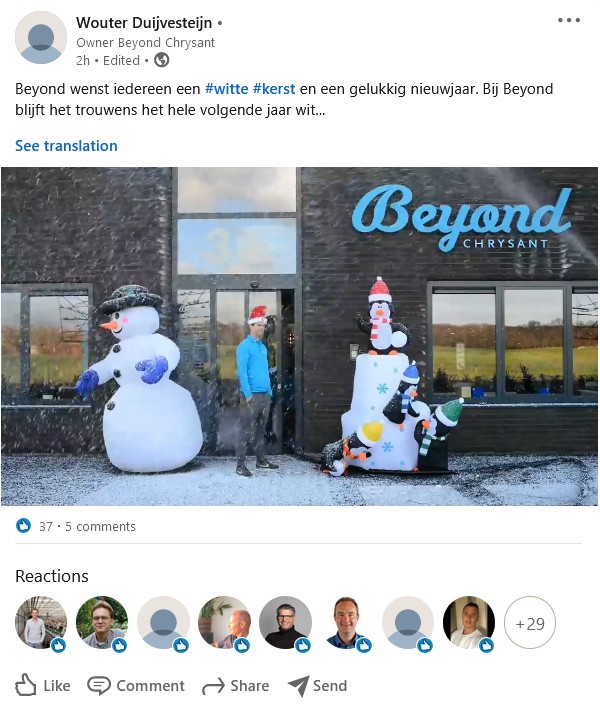Click the globe visibility icon
Image resolution: width=600 pixels, height=710 pixels.
pos(162,60)
